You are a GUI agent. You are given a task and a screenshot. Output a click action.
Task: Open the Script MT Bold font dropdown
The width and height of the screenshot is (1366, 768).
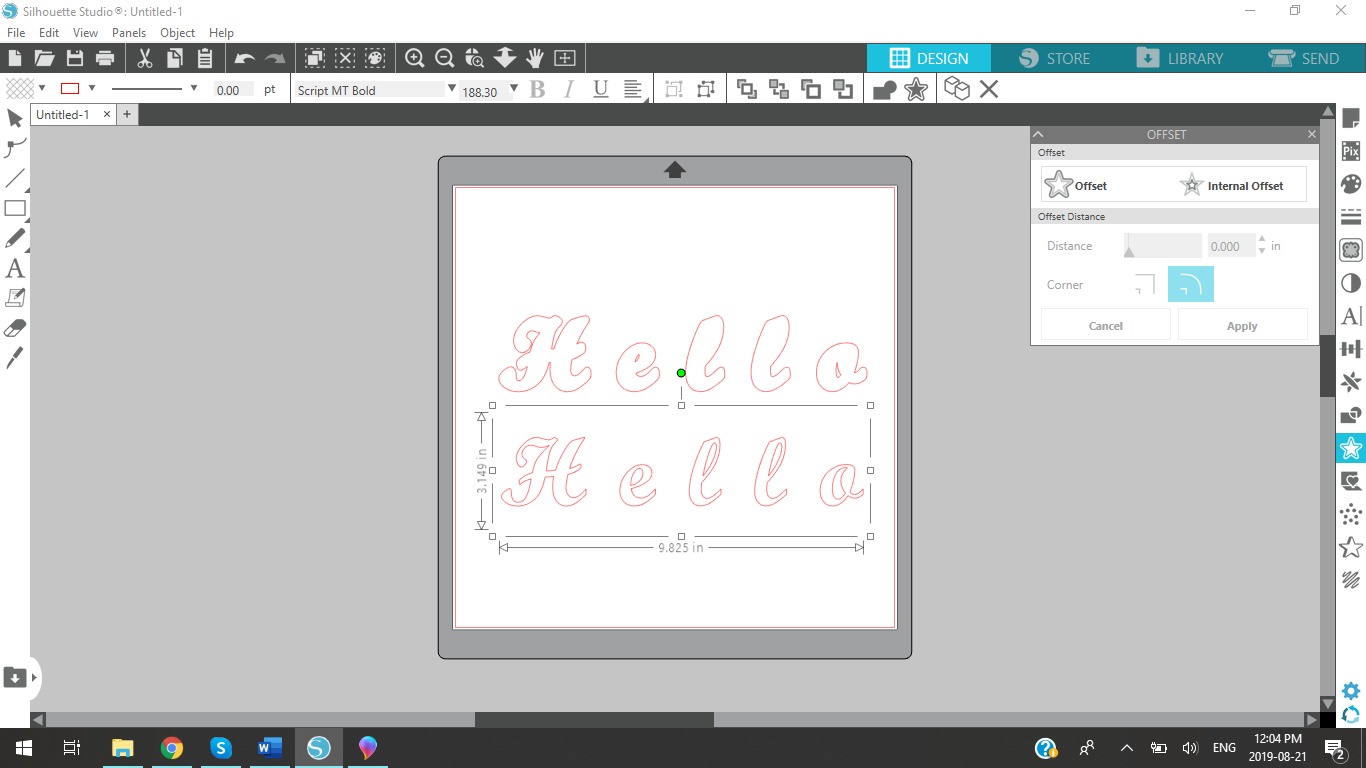452,89
